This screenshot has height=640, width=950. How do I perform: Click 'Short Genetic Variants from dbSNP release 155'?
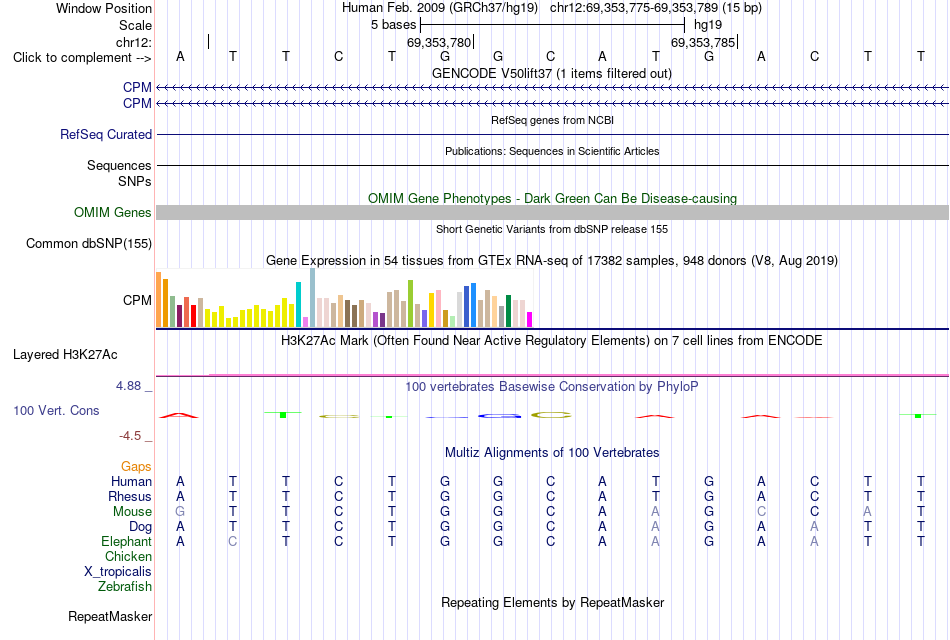(x=552, y=229)
